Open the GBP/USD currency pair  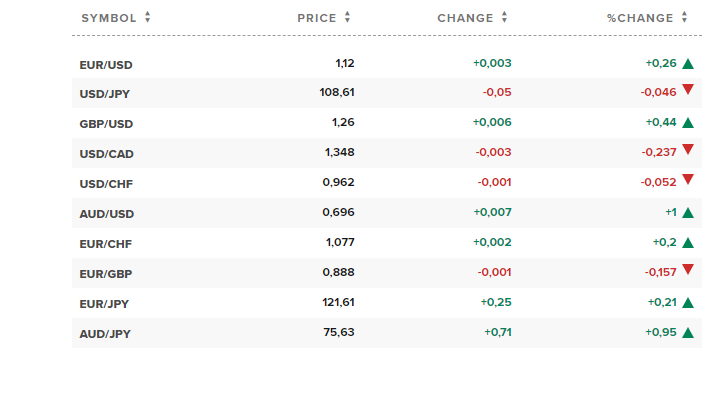pos(106,124)
